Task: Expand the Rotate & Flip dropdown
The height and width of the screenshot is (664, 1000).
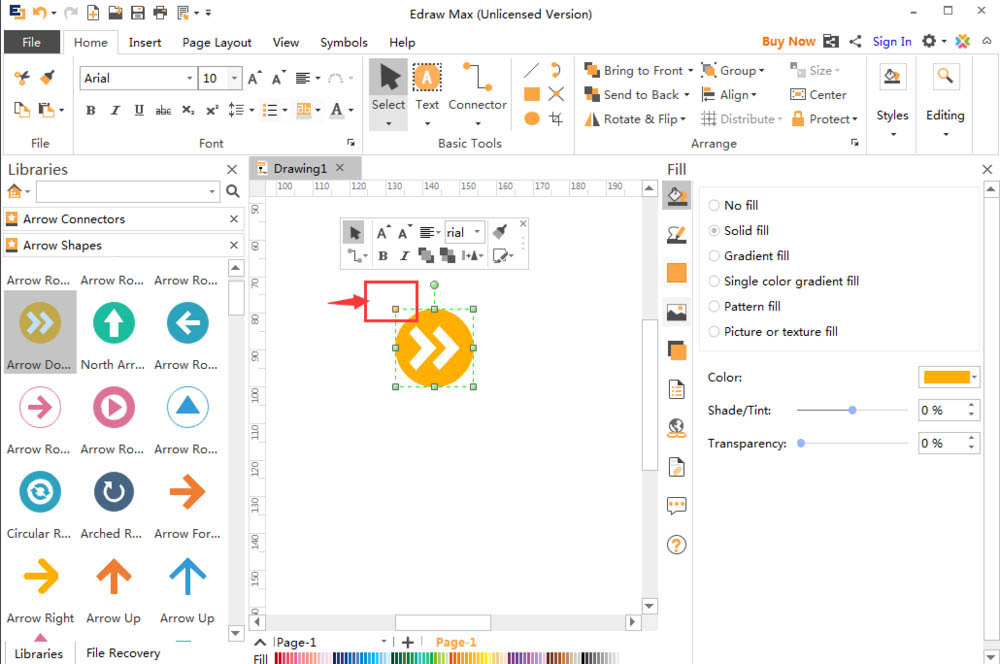Action: coord(683,119)
